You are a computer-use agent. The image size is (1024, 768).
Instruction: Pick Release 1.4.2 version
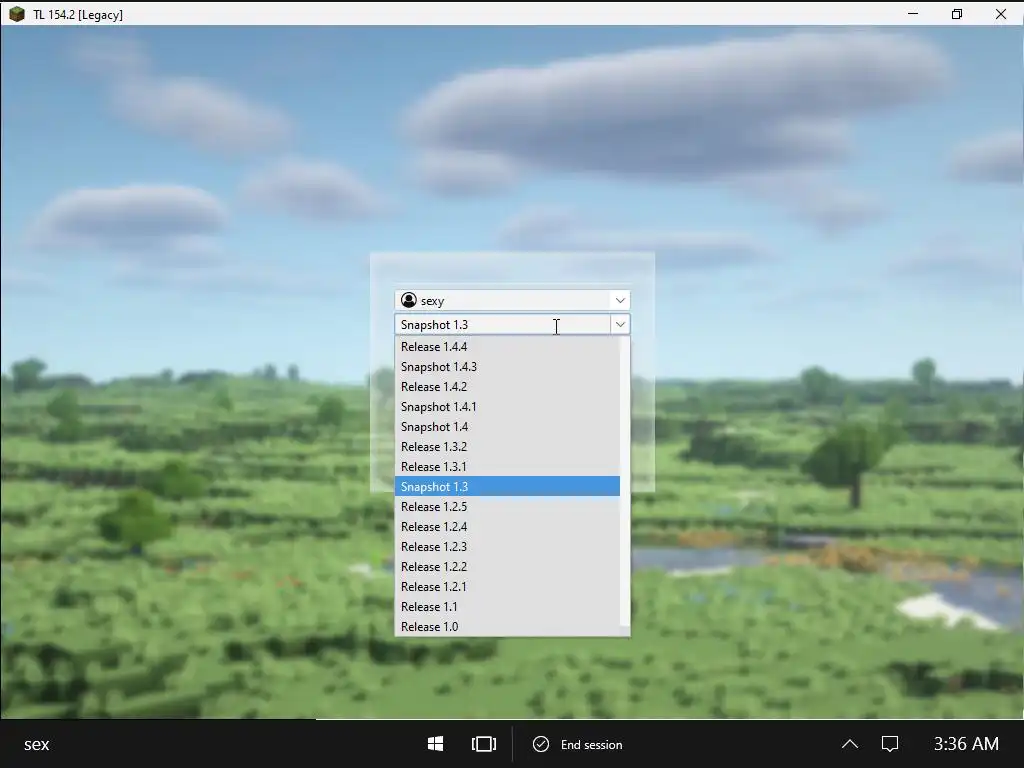tap(507, 387)
